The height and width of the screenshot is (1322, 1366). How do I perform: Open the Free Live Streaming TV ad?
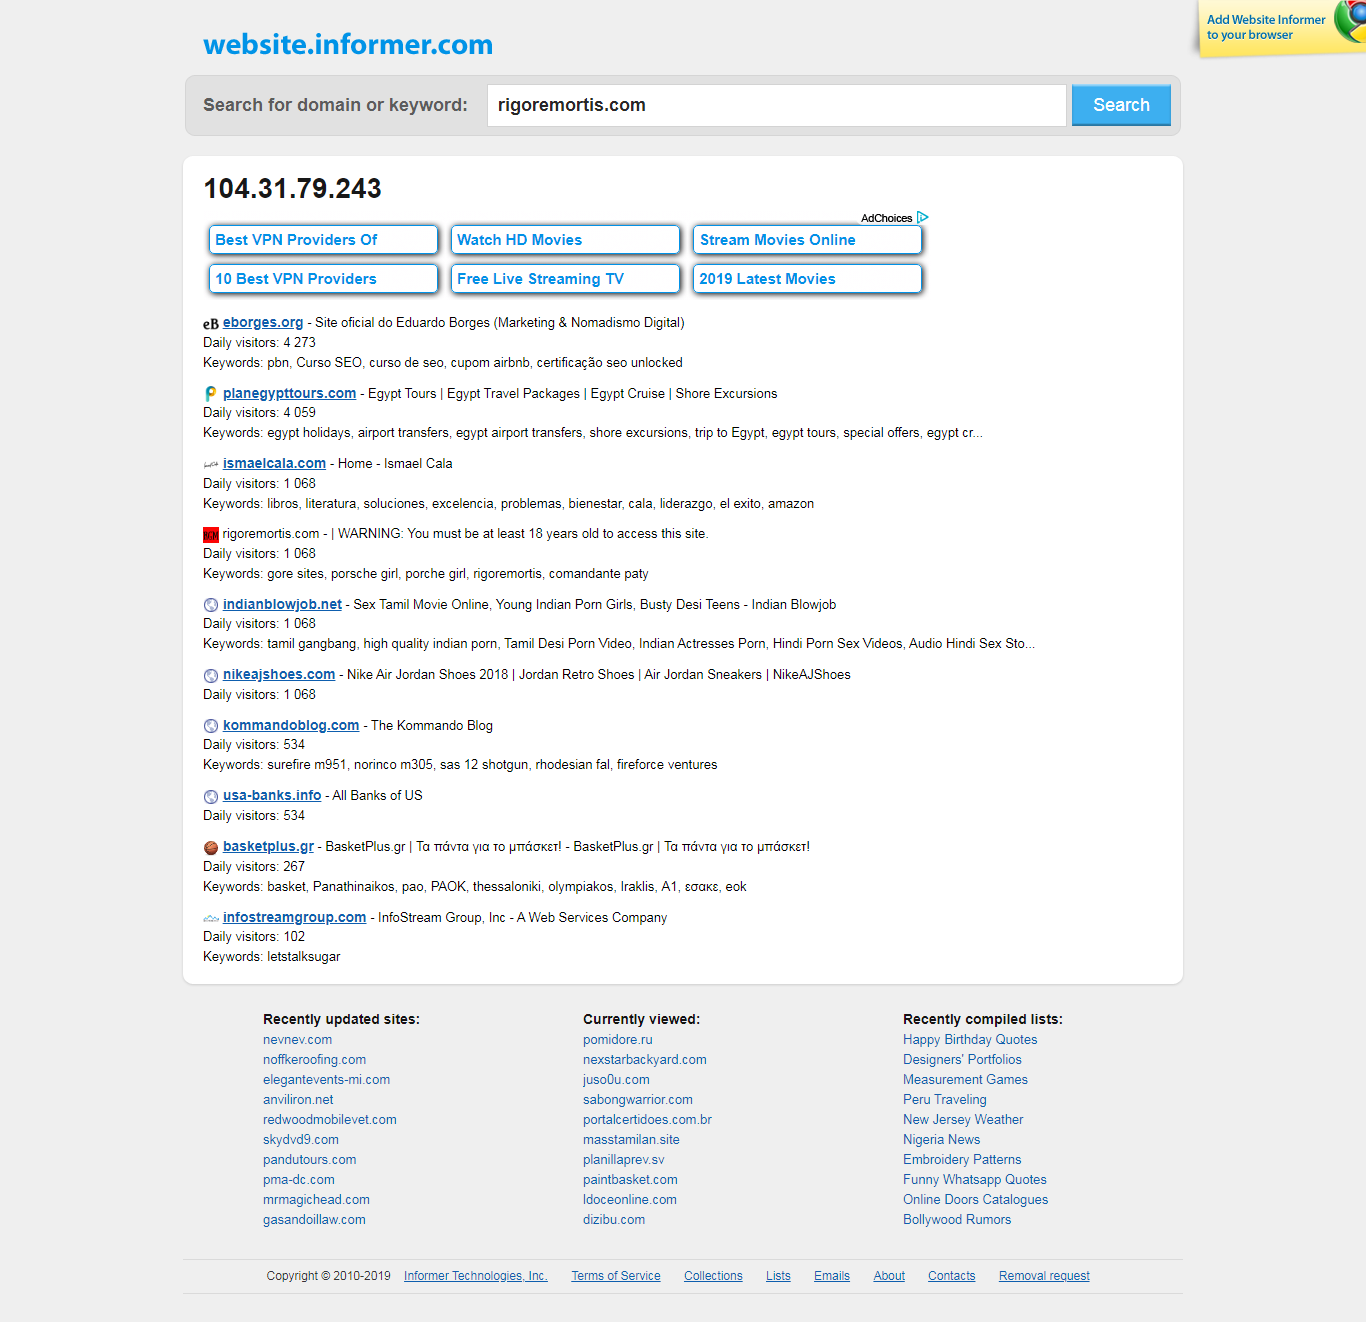click(x=566, y=279)
